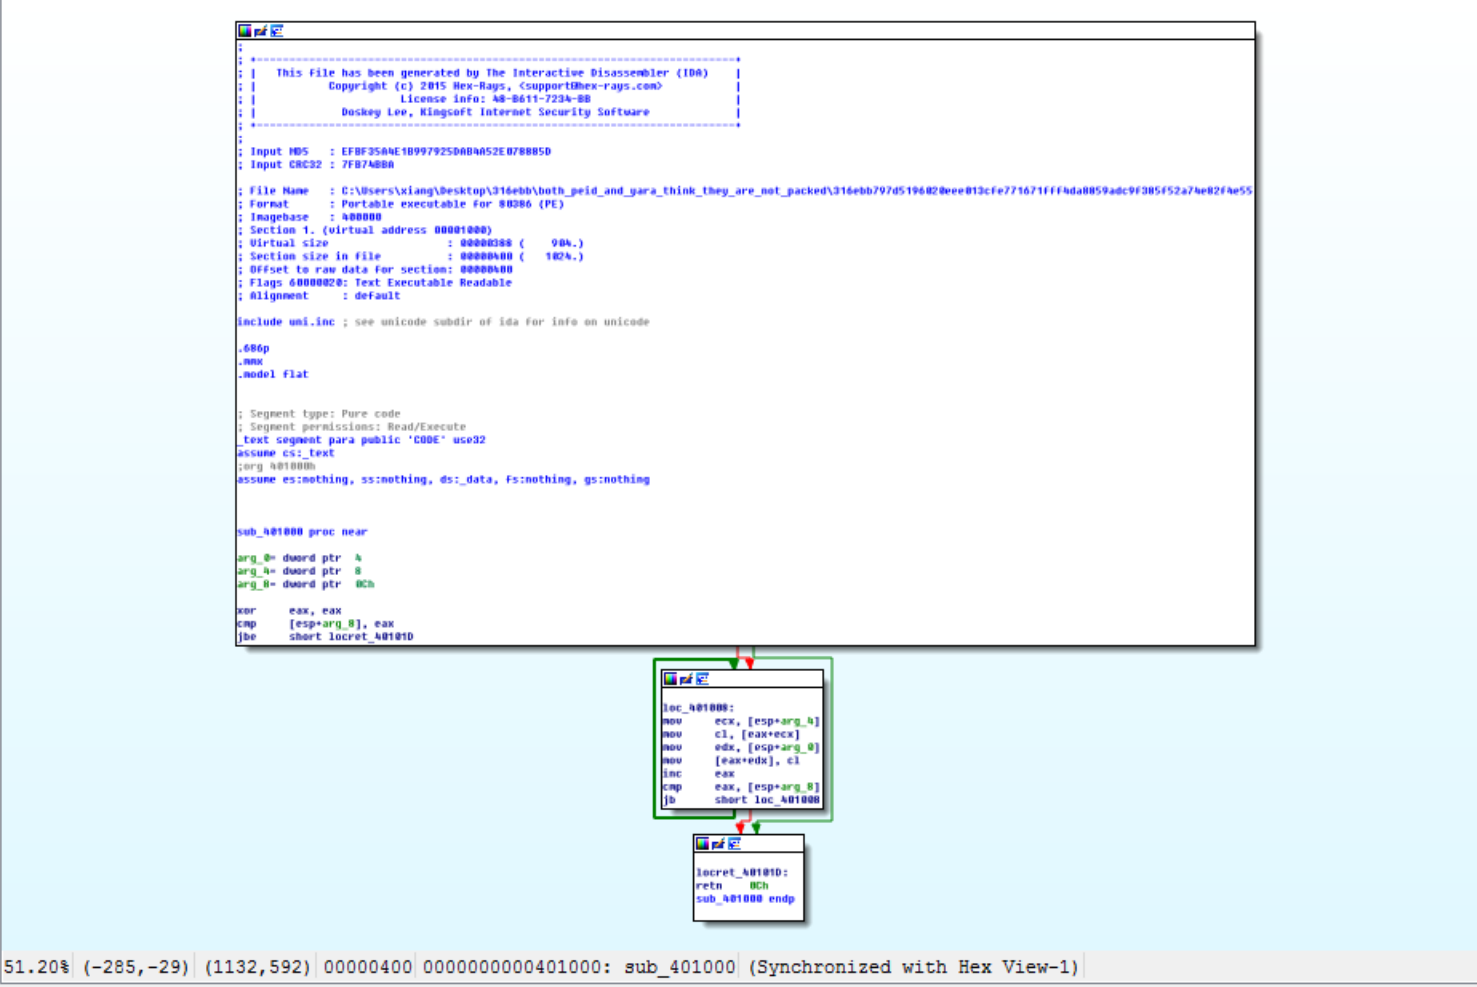Viewport: 1477px width, 987px height.
Task: Click the 'retn 0Ch' instruction
Action: [x=732, y=886]
